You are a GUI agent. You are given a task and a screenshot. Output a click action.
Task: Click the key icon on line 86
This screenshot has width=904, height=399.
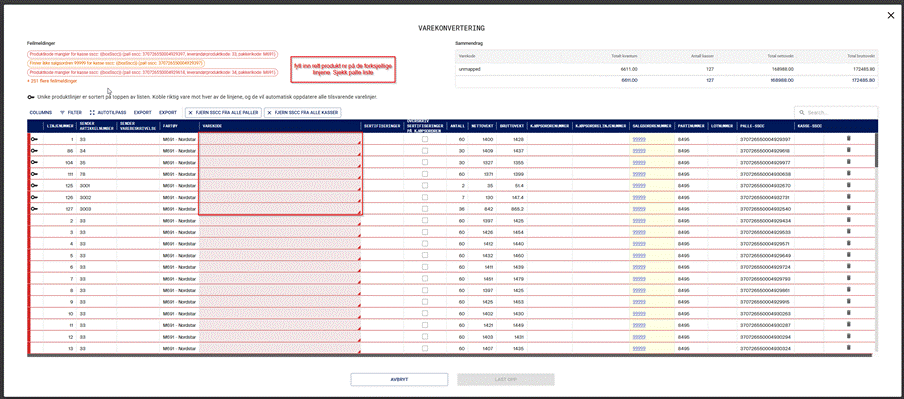(35, 150)
